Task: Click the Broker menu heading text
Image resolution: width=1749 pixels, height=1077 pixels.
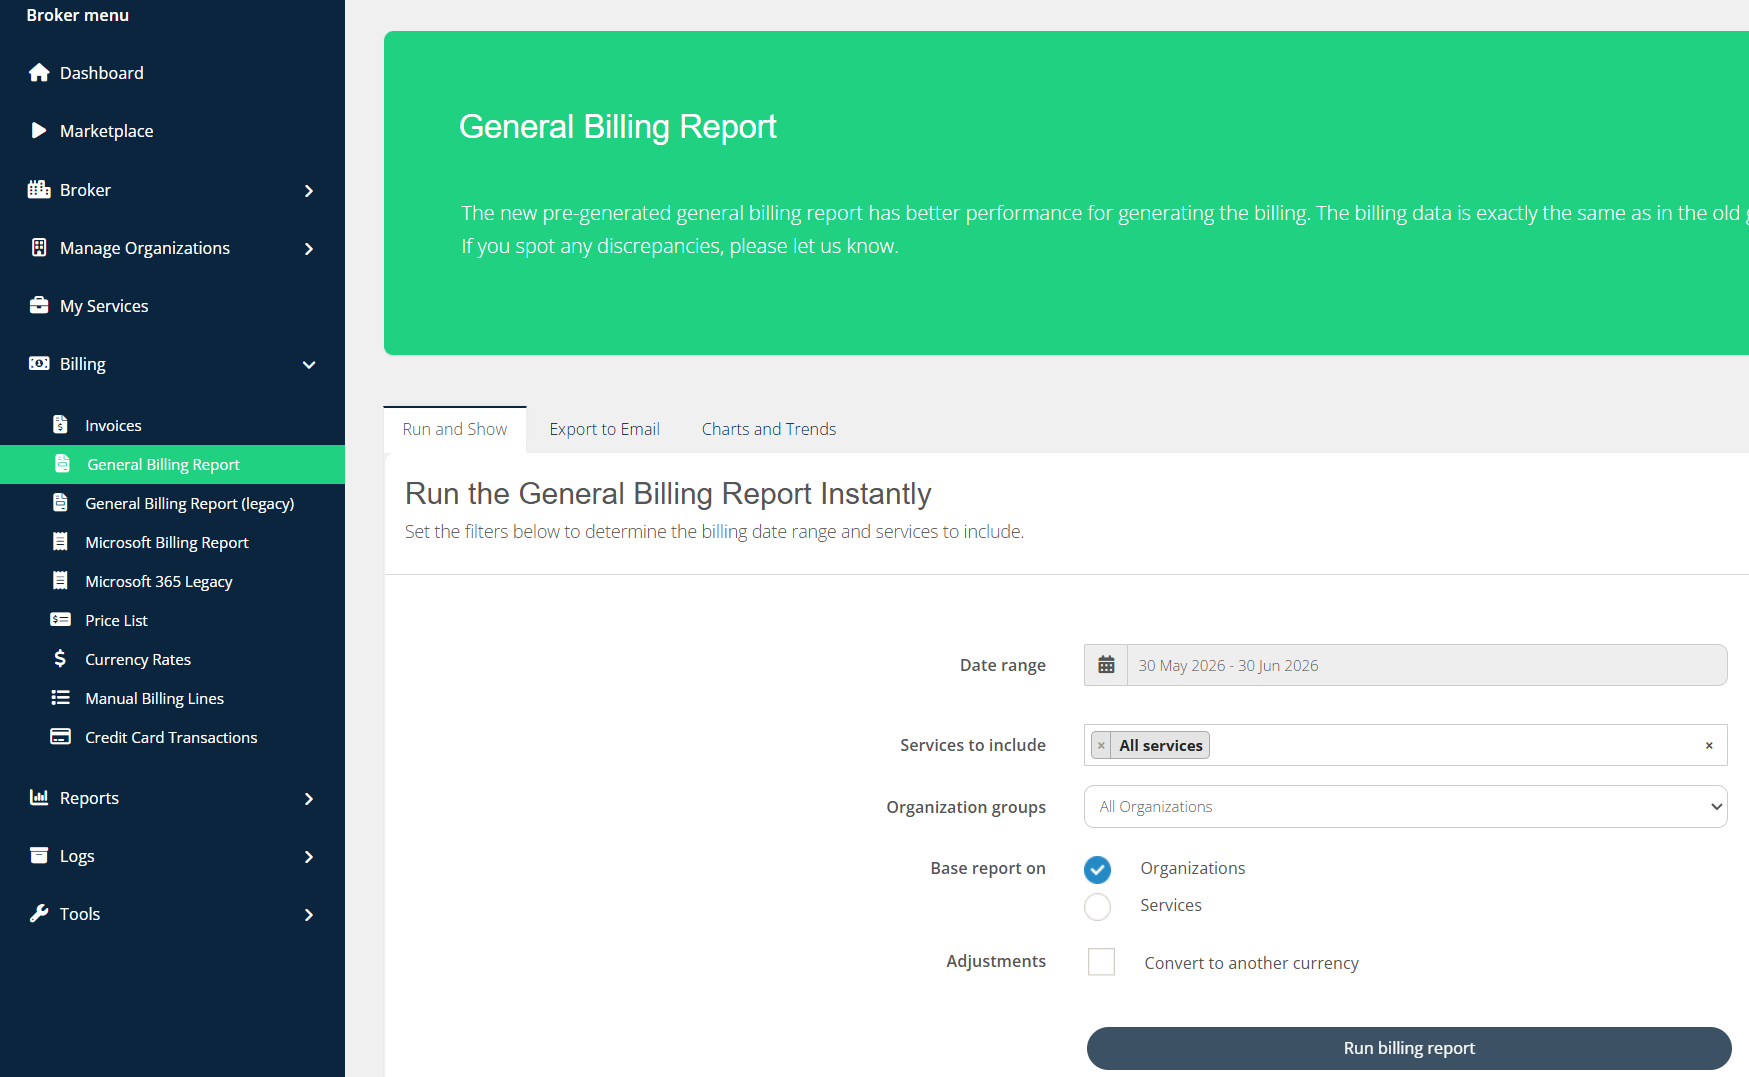Action: tap(78, 15)
